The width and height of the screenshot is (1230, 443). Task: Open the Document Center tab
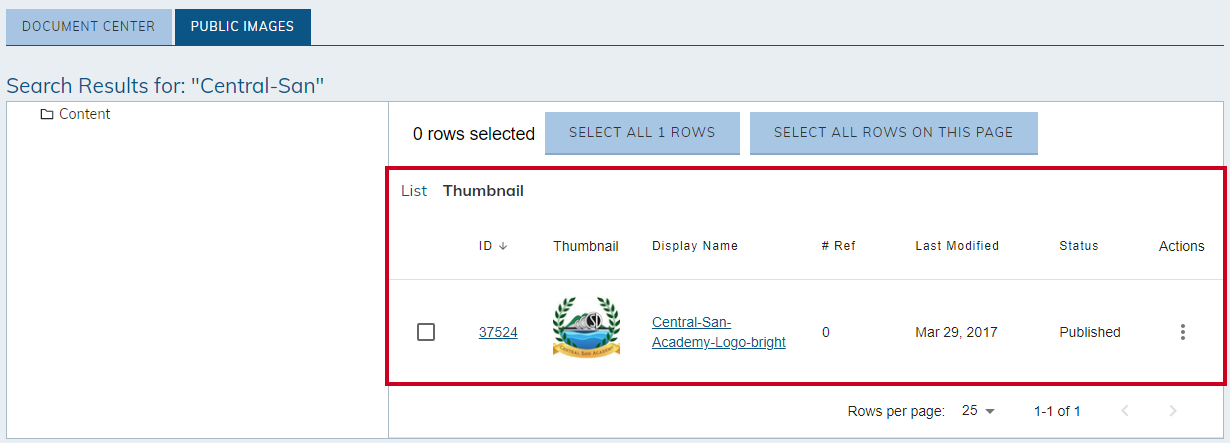[89, 27]
